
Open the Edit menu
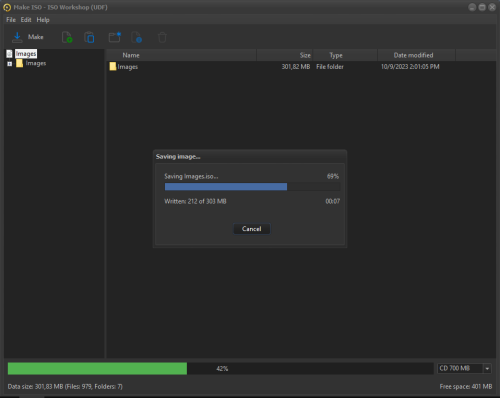(x=26, y=20)
